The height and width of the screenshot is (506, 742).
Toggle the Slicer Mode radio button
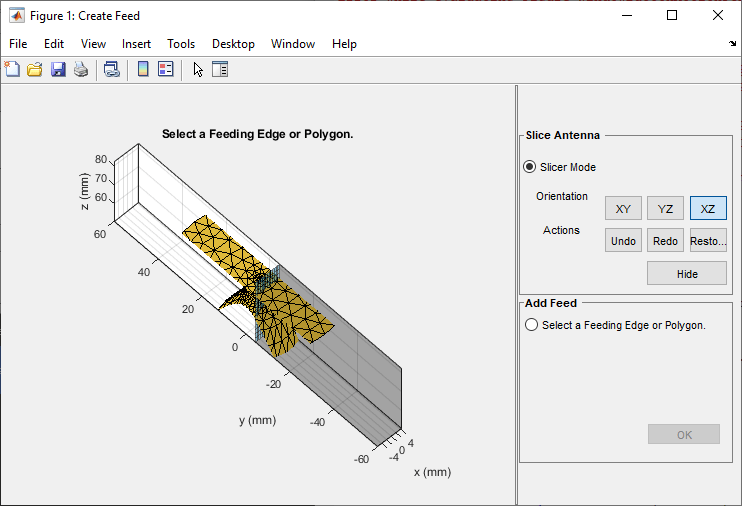(530, 167)
